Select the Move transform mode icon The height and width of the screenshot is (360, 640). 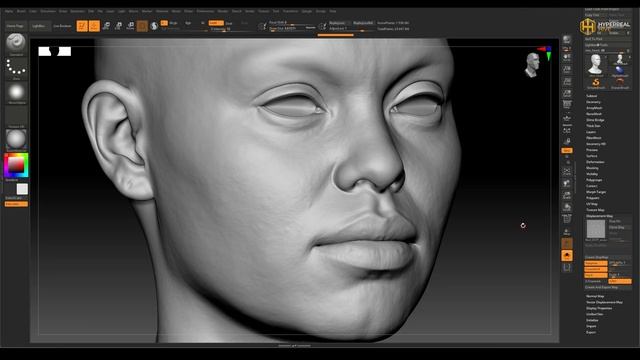(106, 26)
